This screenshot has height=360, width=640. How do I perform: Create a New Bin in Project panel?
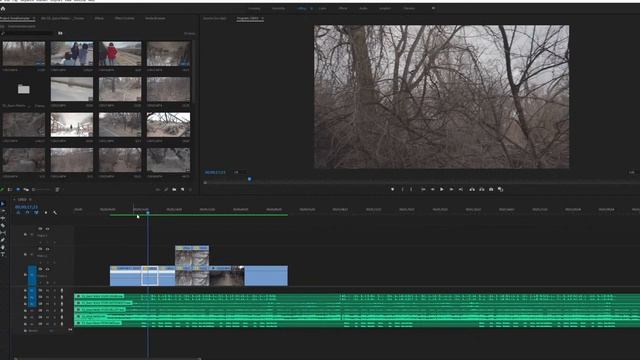pyautogui.click(x=174, y=189)
